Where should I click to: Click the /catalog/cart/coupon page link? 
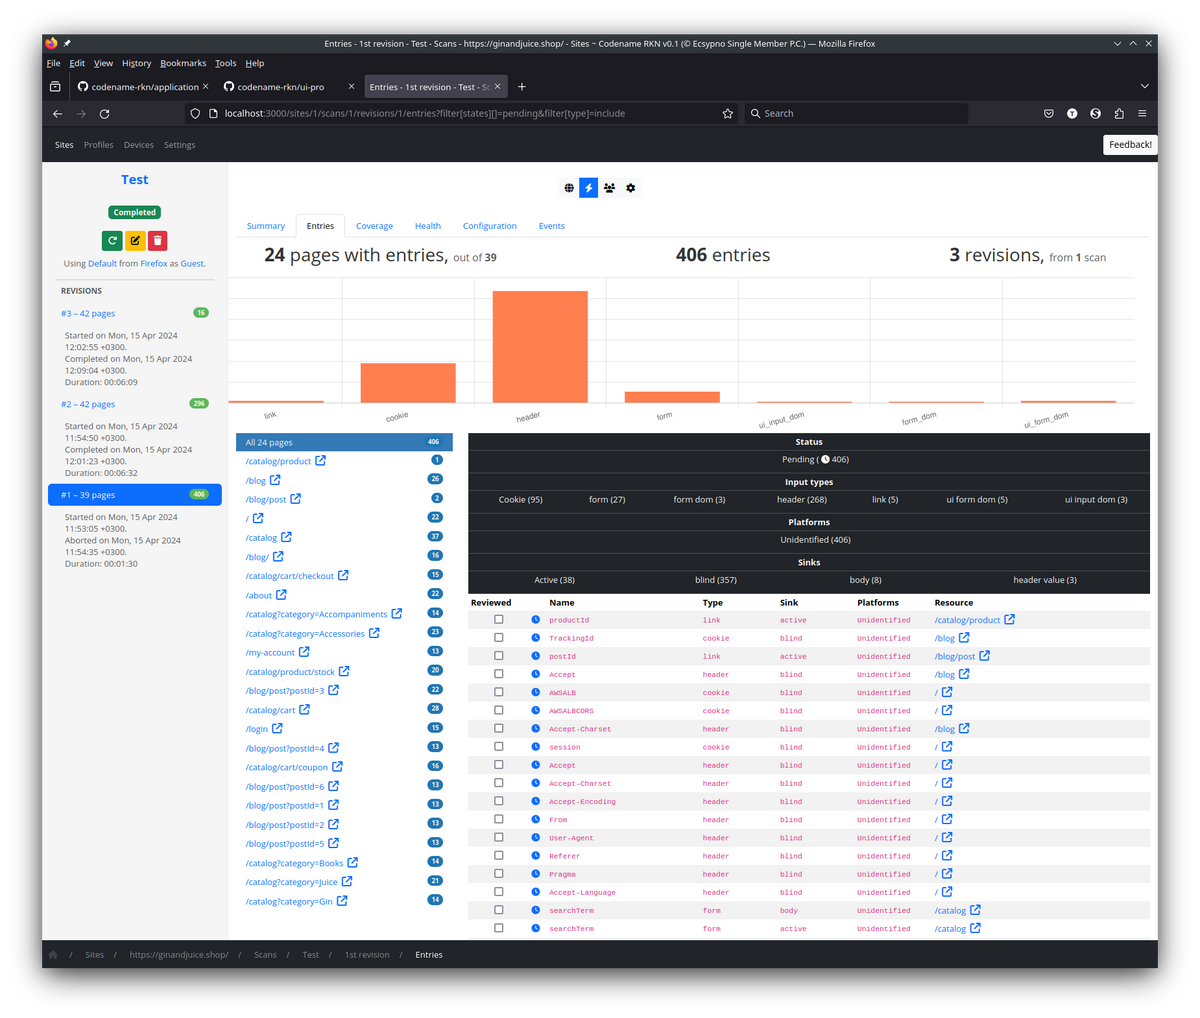tap(287, 767)
